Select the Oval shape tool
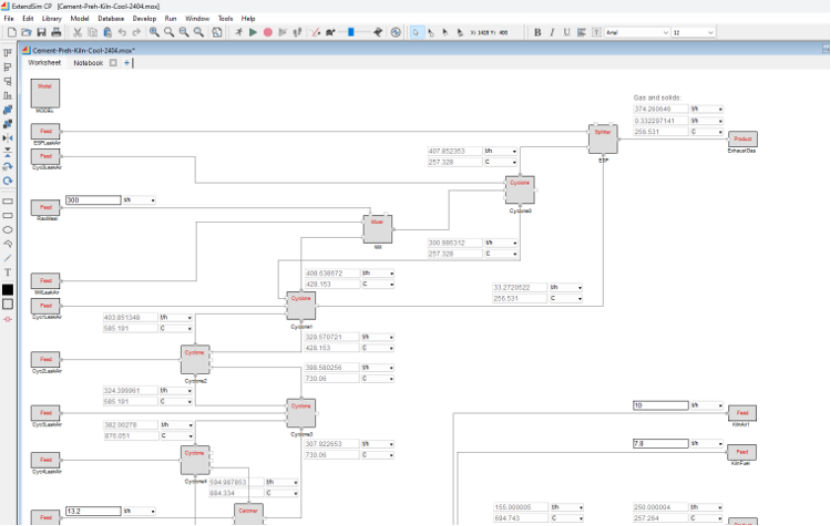The width and height of the screenshot is (831, 526). [8, 229]
